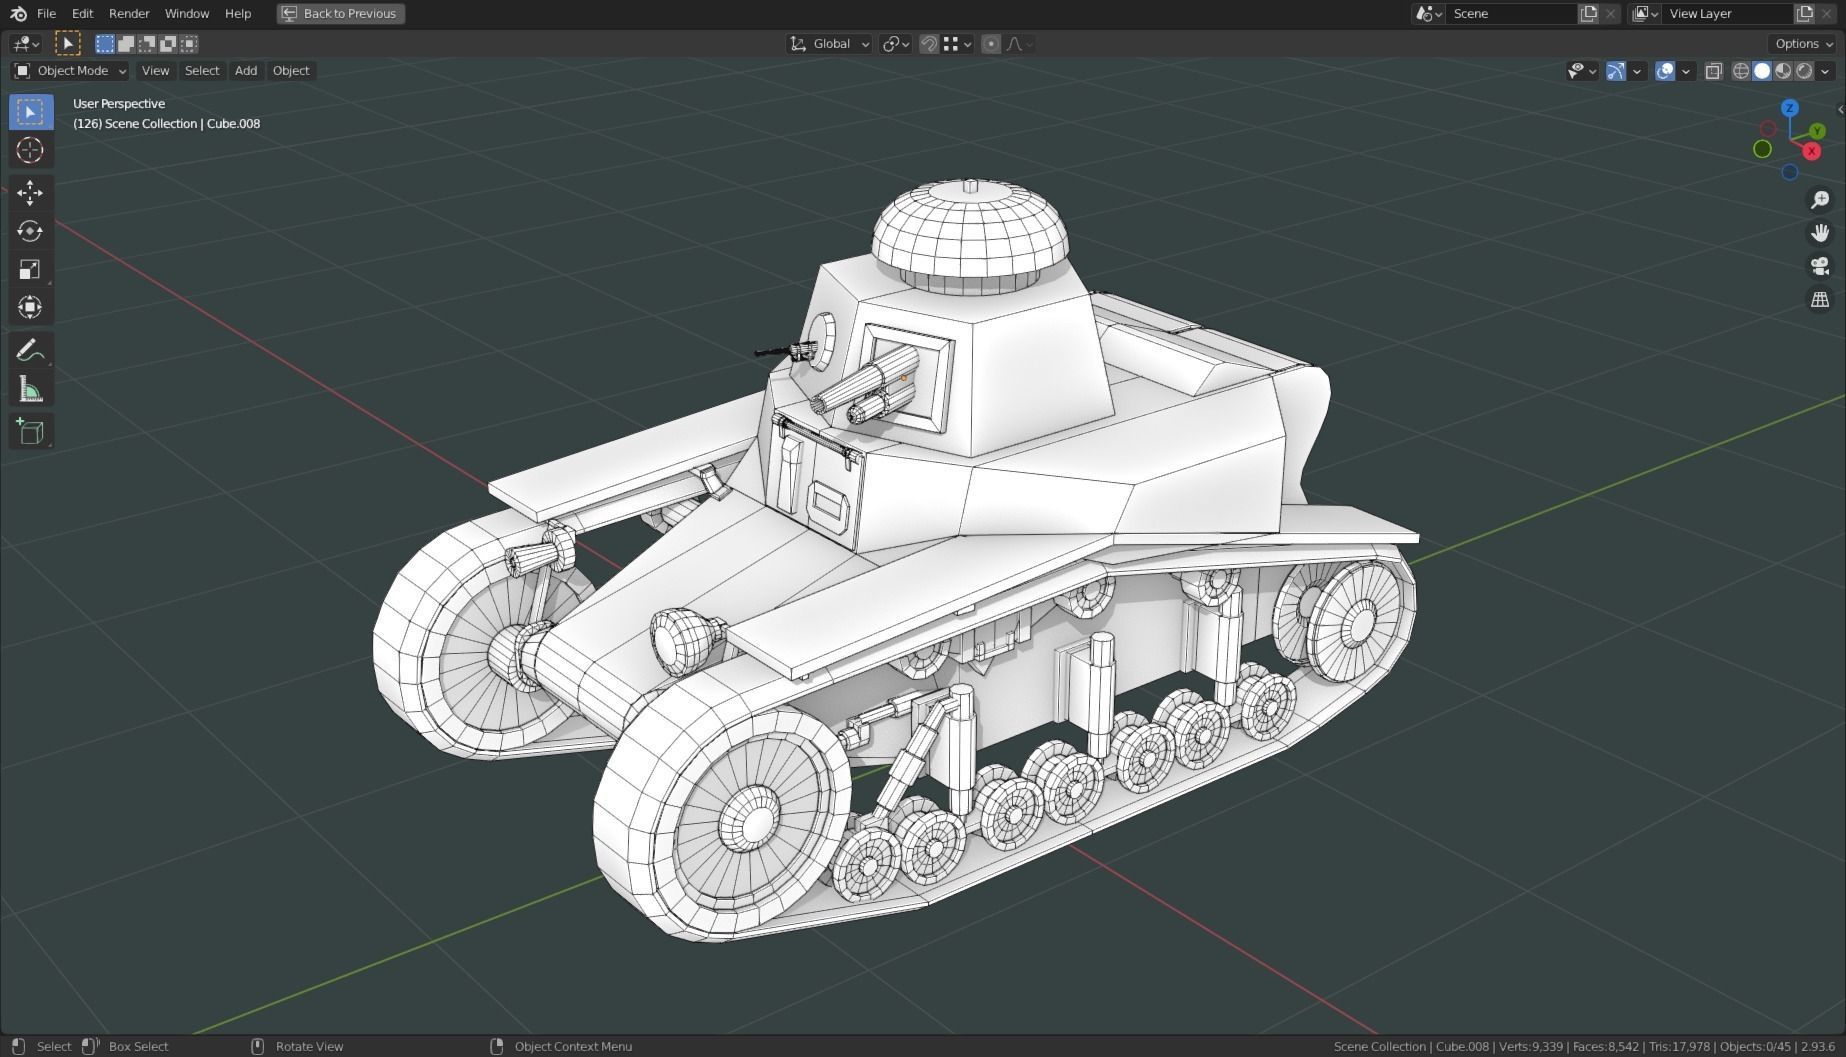Choose the Extend selection mode icon
Image resolution: width=1846 pixels, height=1057 pixels.
pos(126,43)
